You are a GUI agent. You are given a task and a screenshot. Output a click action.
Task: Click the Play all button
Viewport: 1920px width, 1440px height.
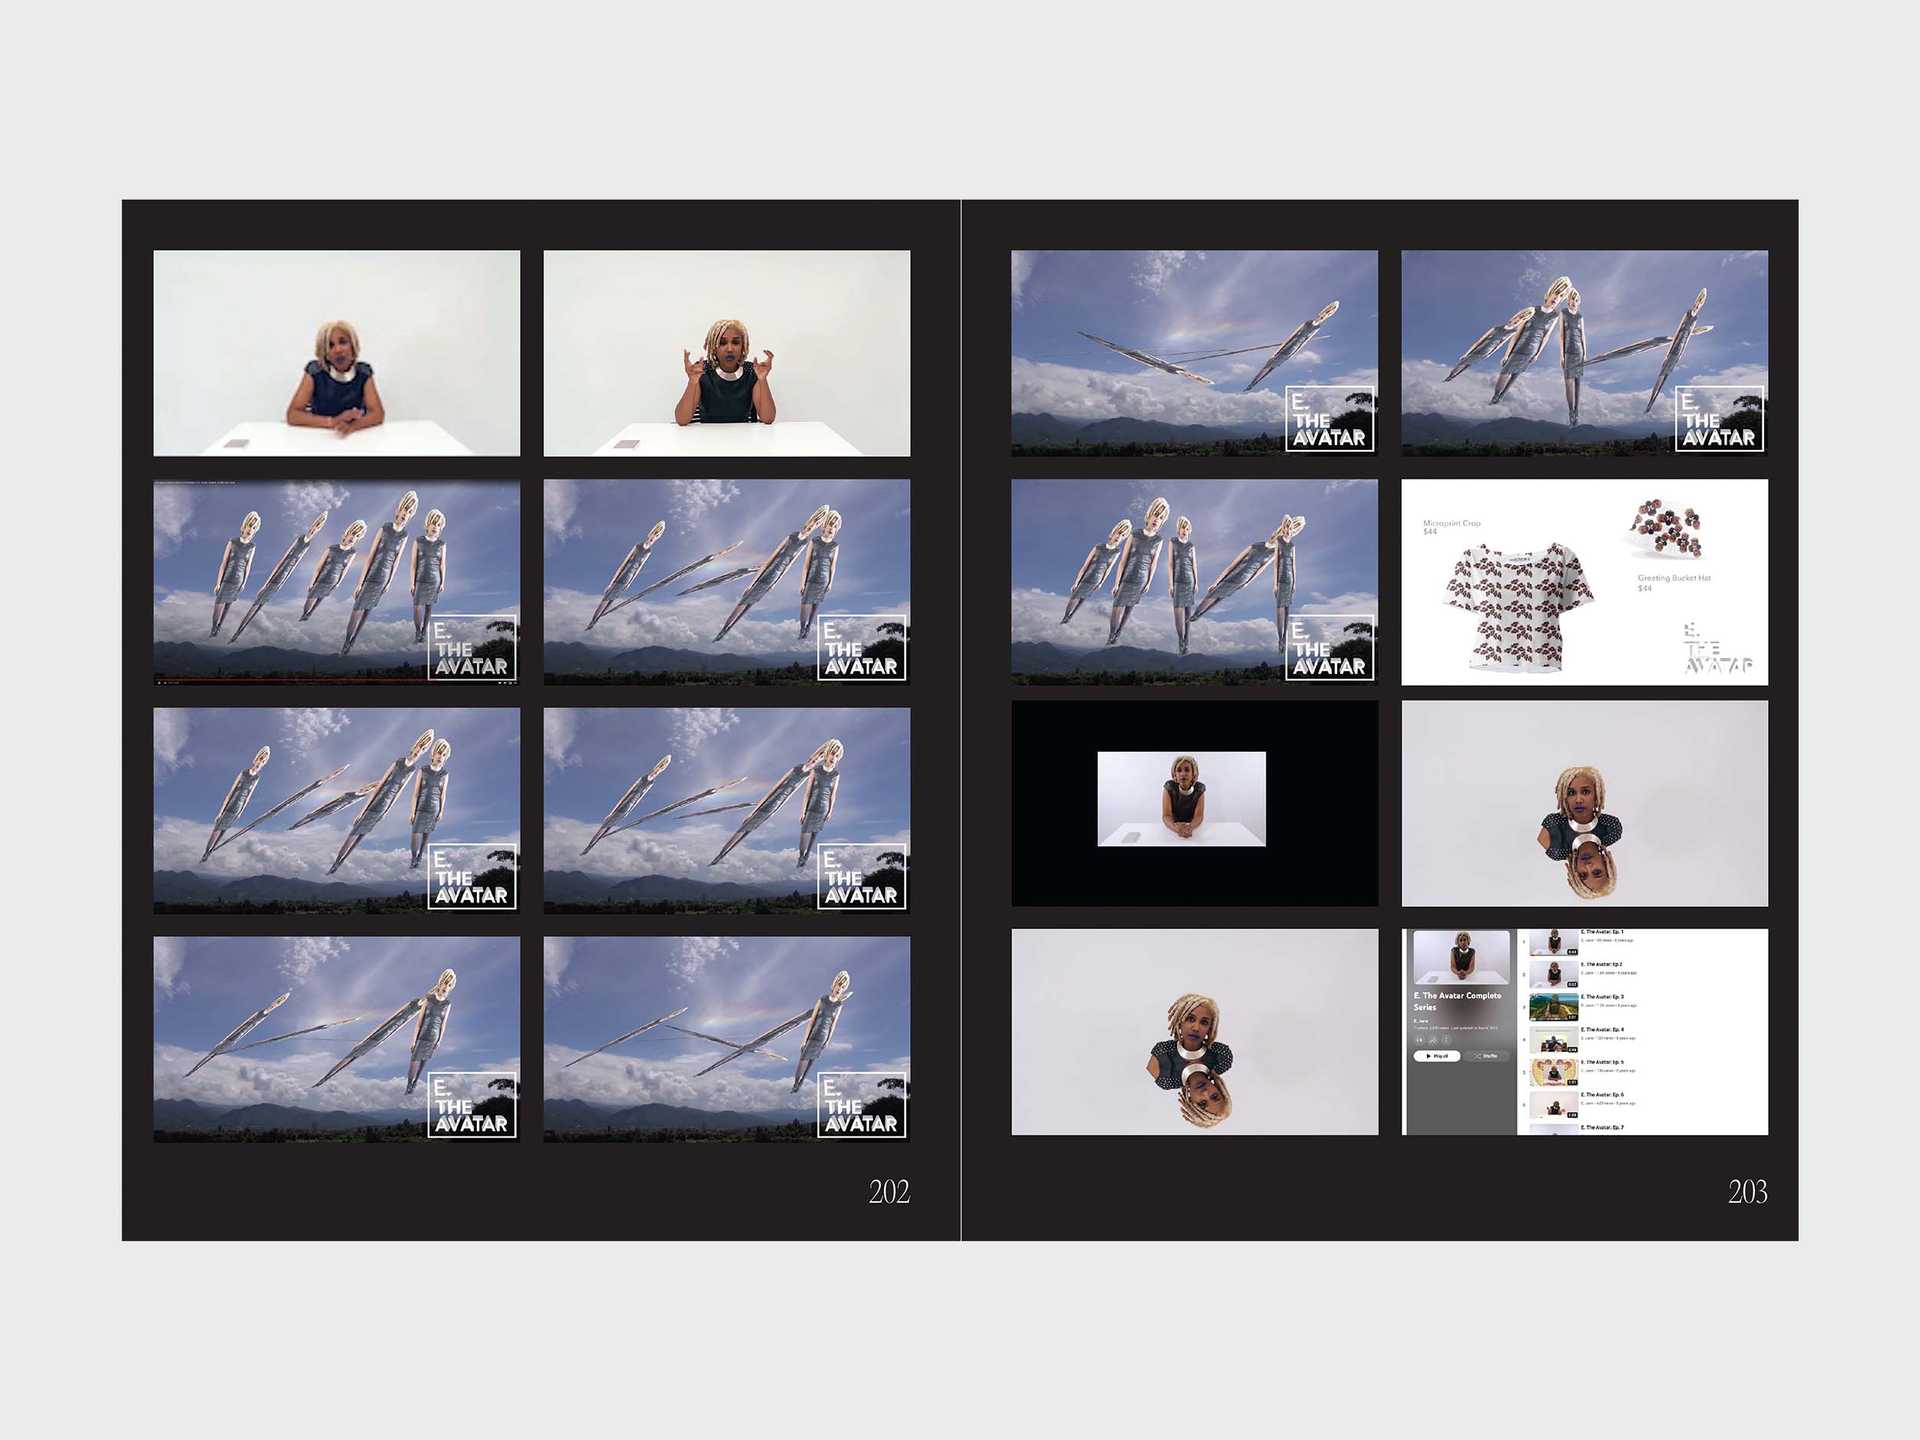coord(1436,1056)
